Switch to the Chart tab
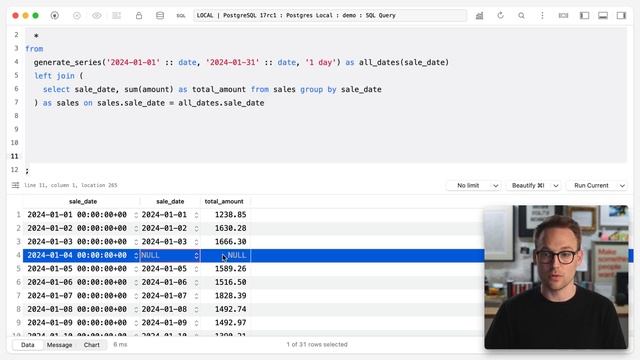 point(91,345)
